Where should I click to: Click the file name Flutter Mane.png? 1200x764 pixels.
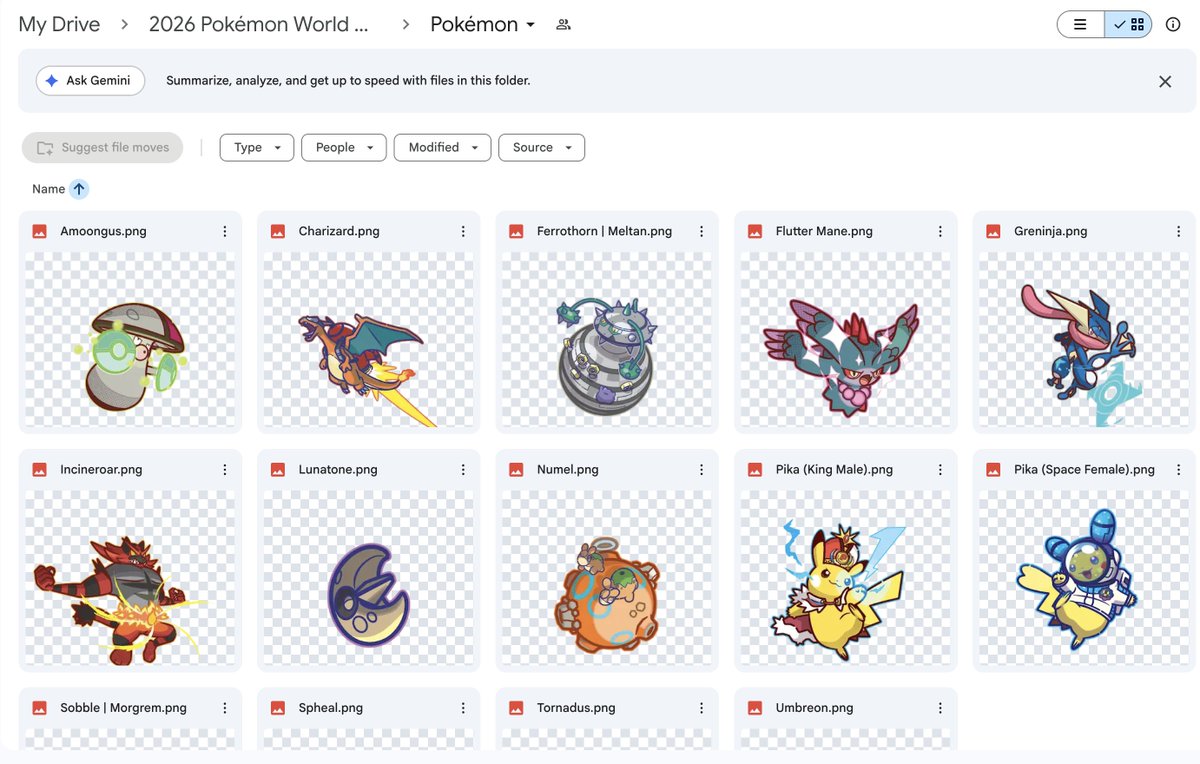coord(824,231)
